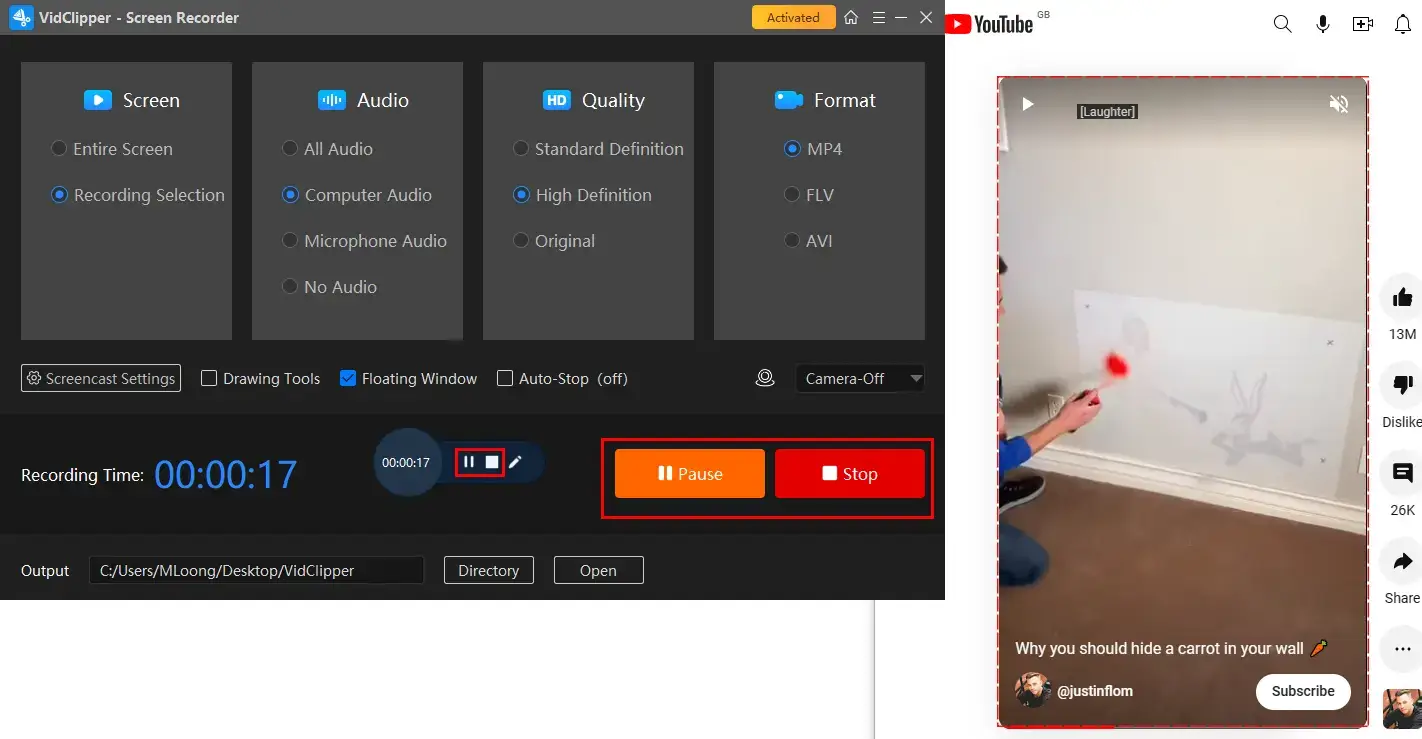
Task: Untick the Floating Window checkbox
Action: tap(348, 378)
